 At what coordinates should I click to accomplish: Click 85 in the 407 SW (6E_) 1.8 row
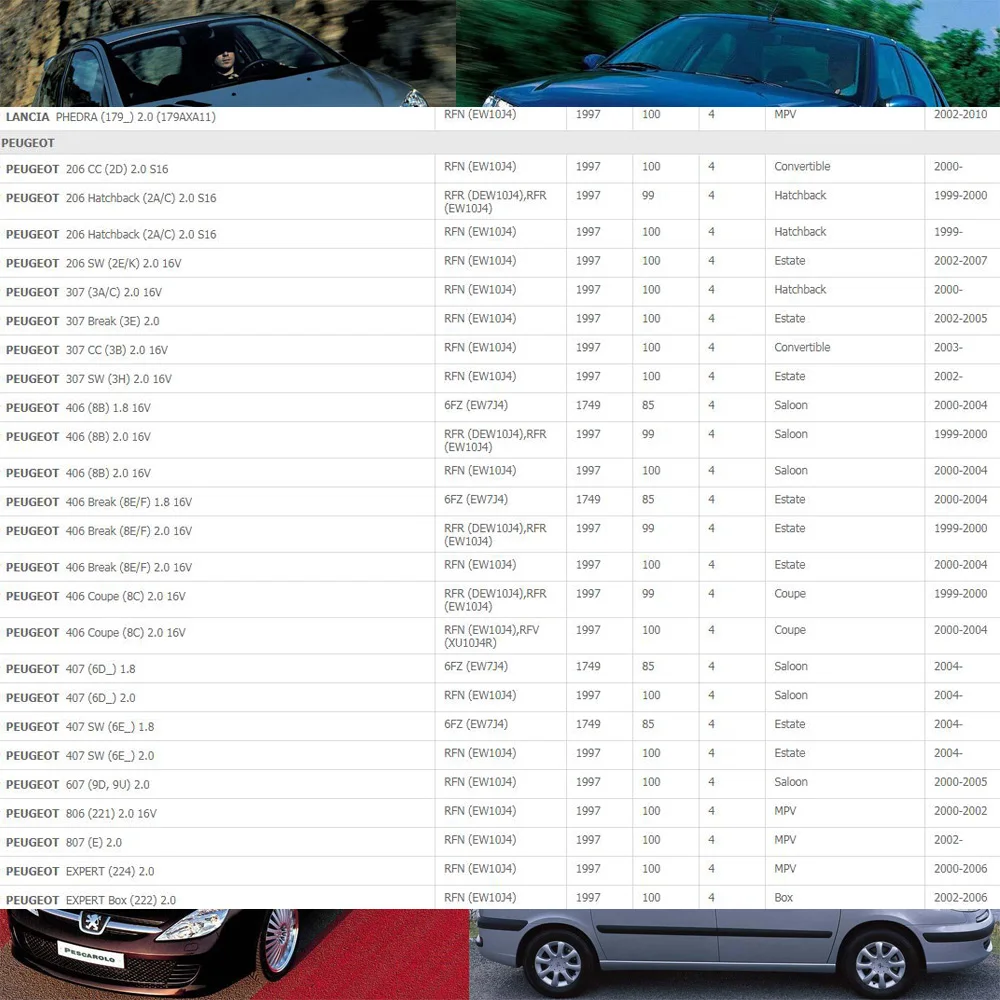(648, 724)
